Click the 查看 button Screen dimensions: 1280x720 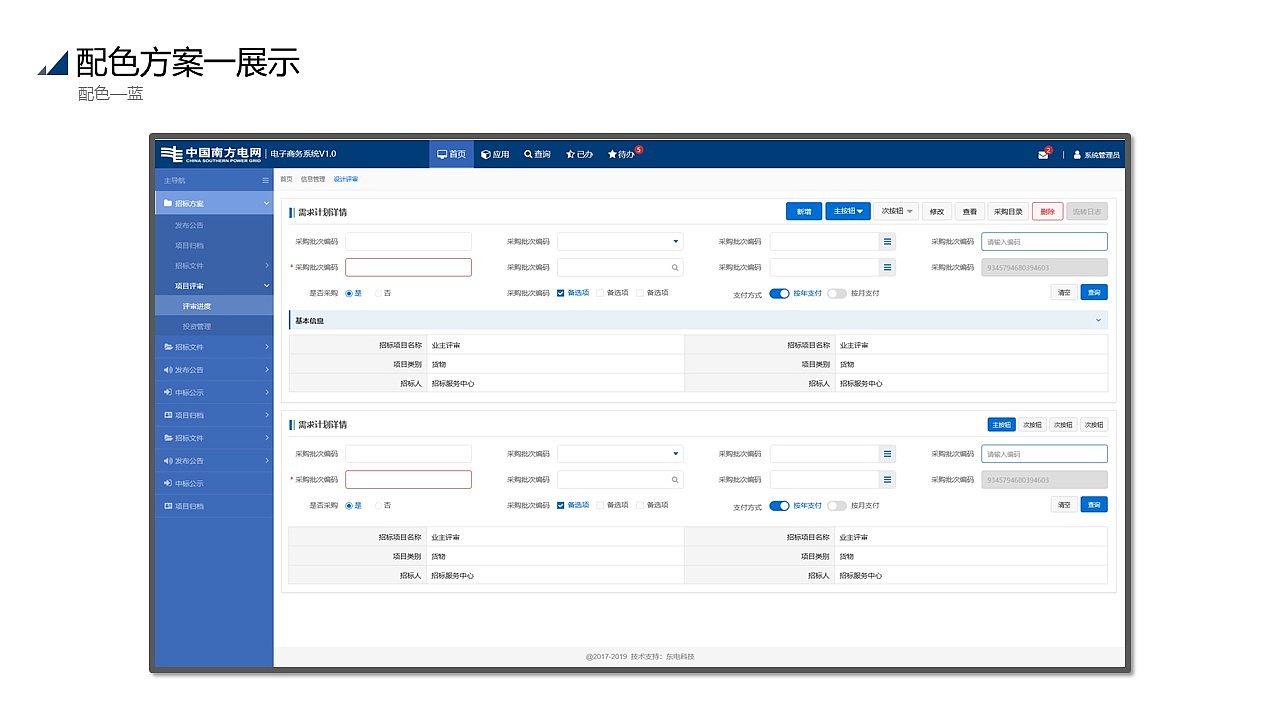pos(969,211)
